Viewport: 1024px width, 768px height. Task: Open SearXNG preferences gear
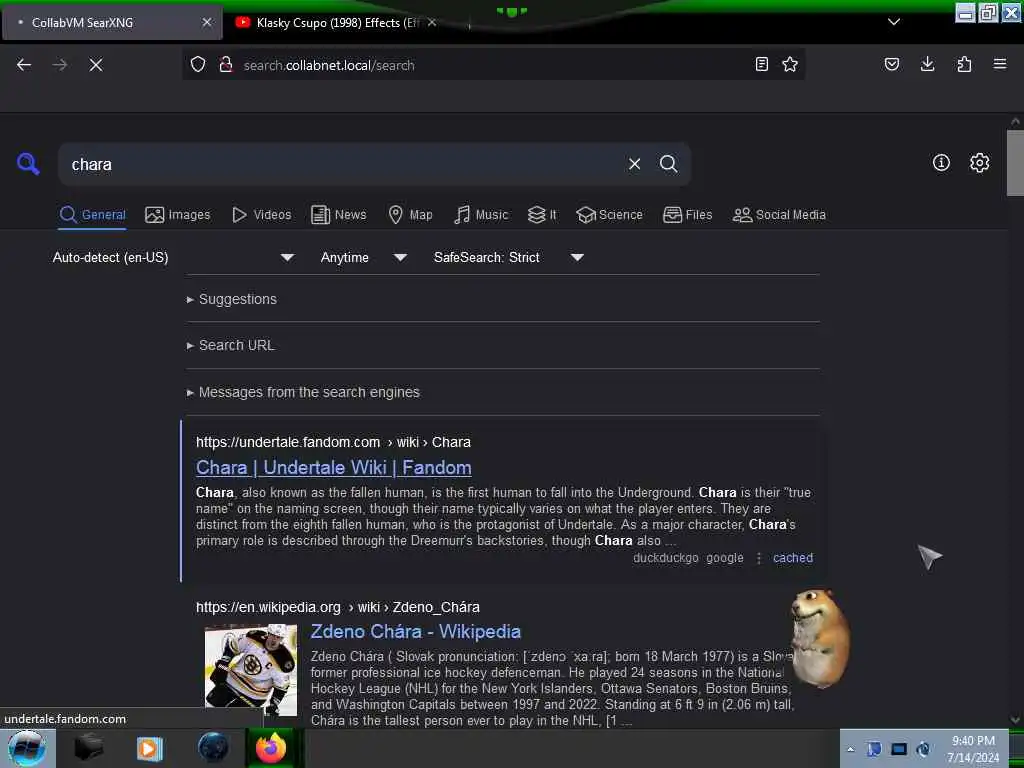pos(980,163)
